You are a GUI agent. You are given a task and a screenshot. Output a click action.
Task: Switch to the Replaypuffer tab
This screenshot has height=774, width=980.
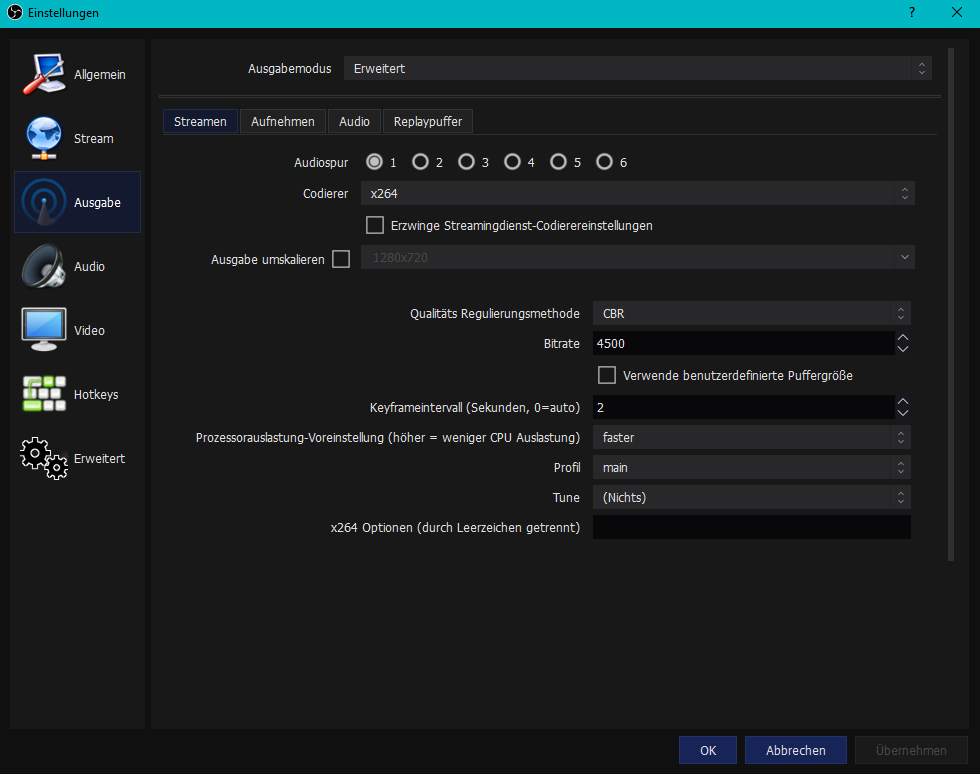[428, 121]
